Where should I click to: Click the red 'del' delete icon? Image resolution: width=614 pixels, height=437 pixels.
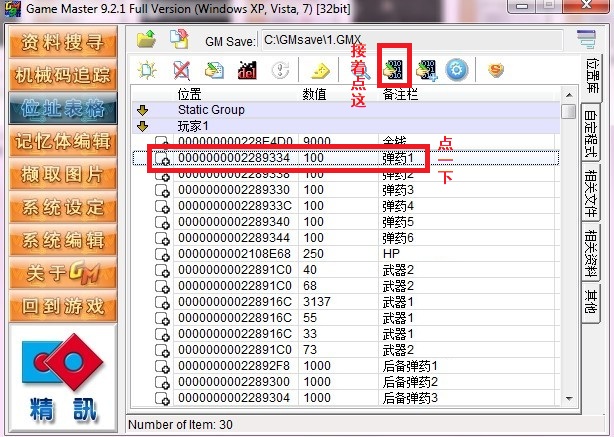246,71
